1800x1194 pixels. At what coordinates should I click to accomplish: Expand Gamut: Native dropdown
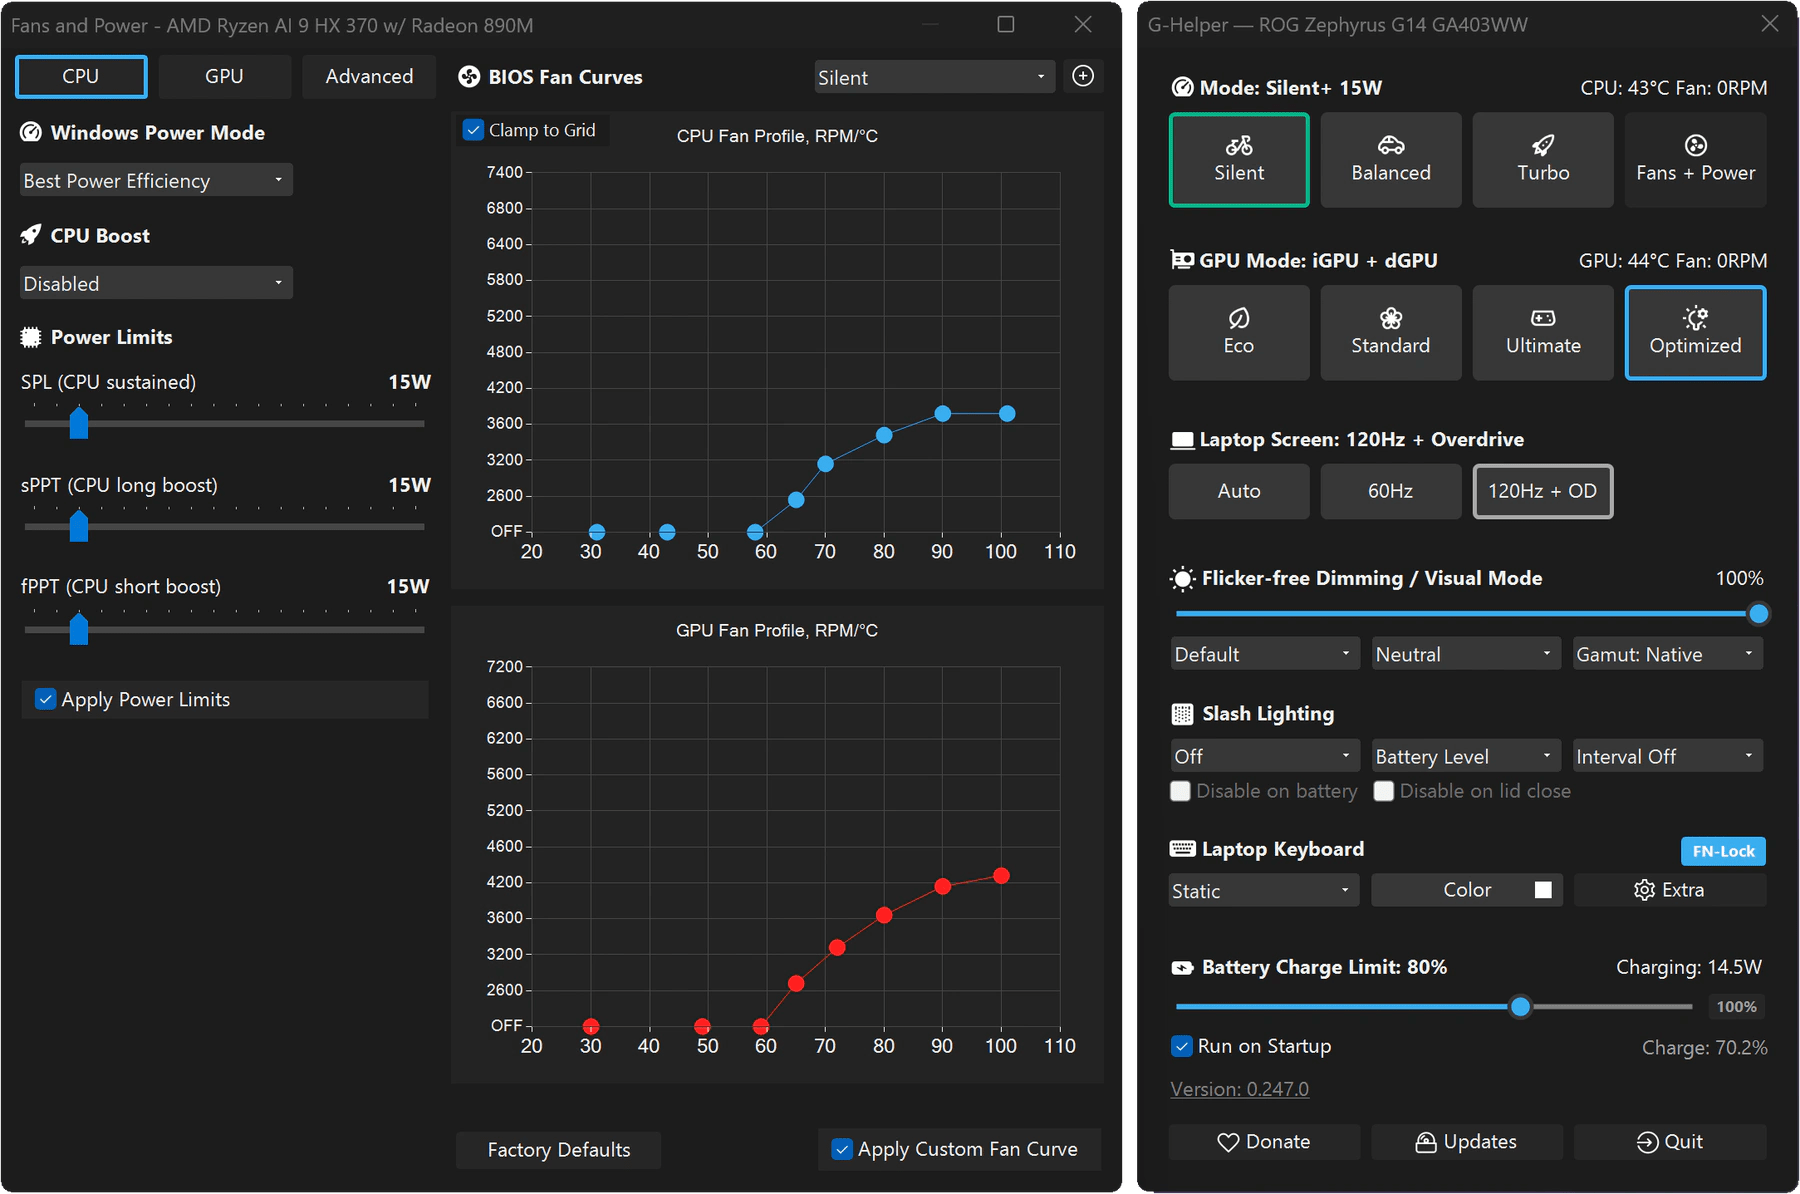(1668, 654)
